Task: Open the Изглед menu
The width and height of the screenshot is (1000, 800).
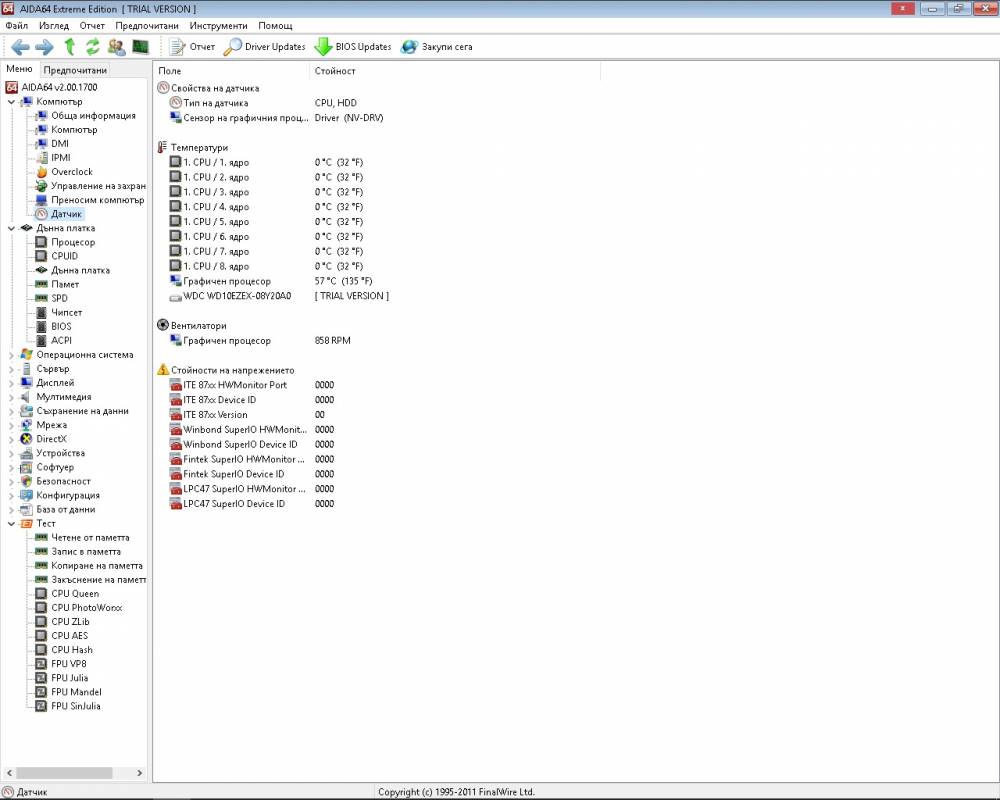Action: (54, 26)
